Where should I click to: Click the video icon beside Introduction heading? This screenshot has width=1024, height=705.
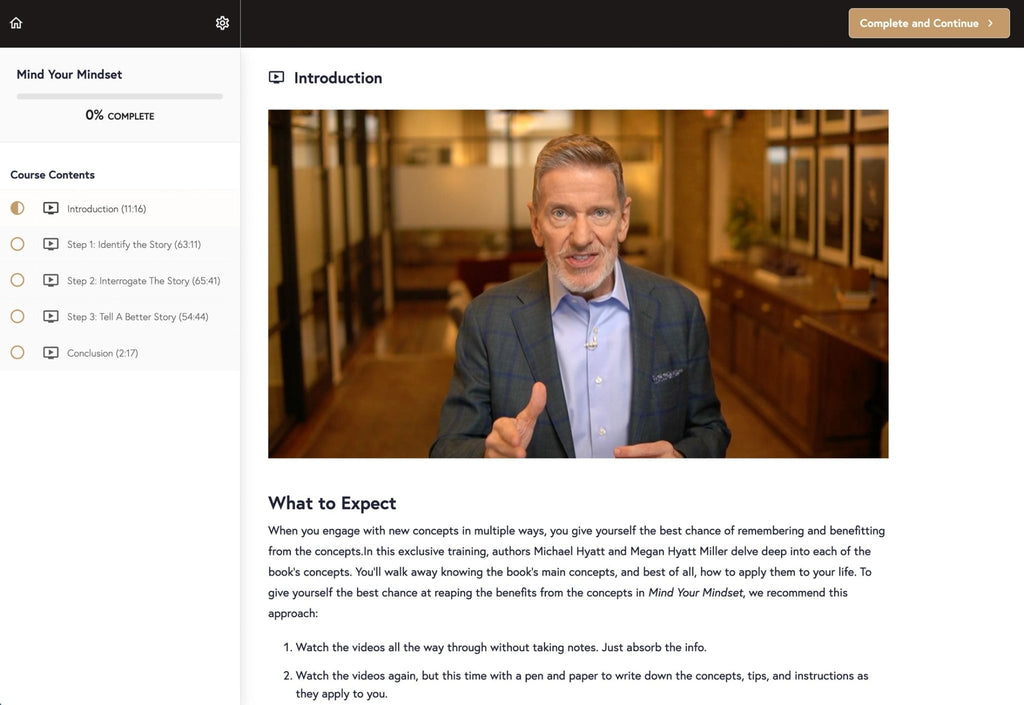(x=277, y=78)
